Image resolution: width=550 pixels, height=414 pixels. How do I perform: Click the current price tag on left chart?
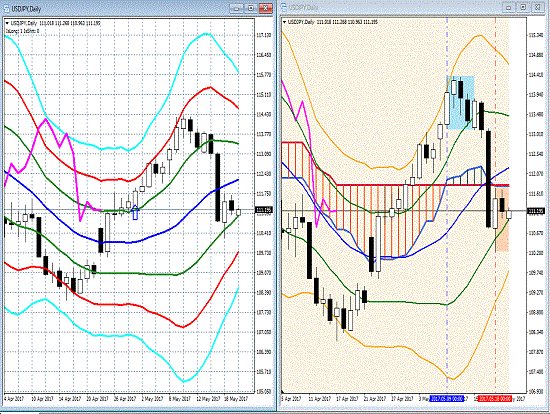263,210
